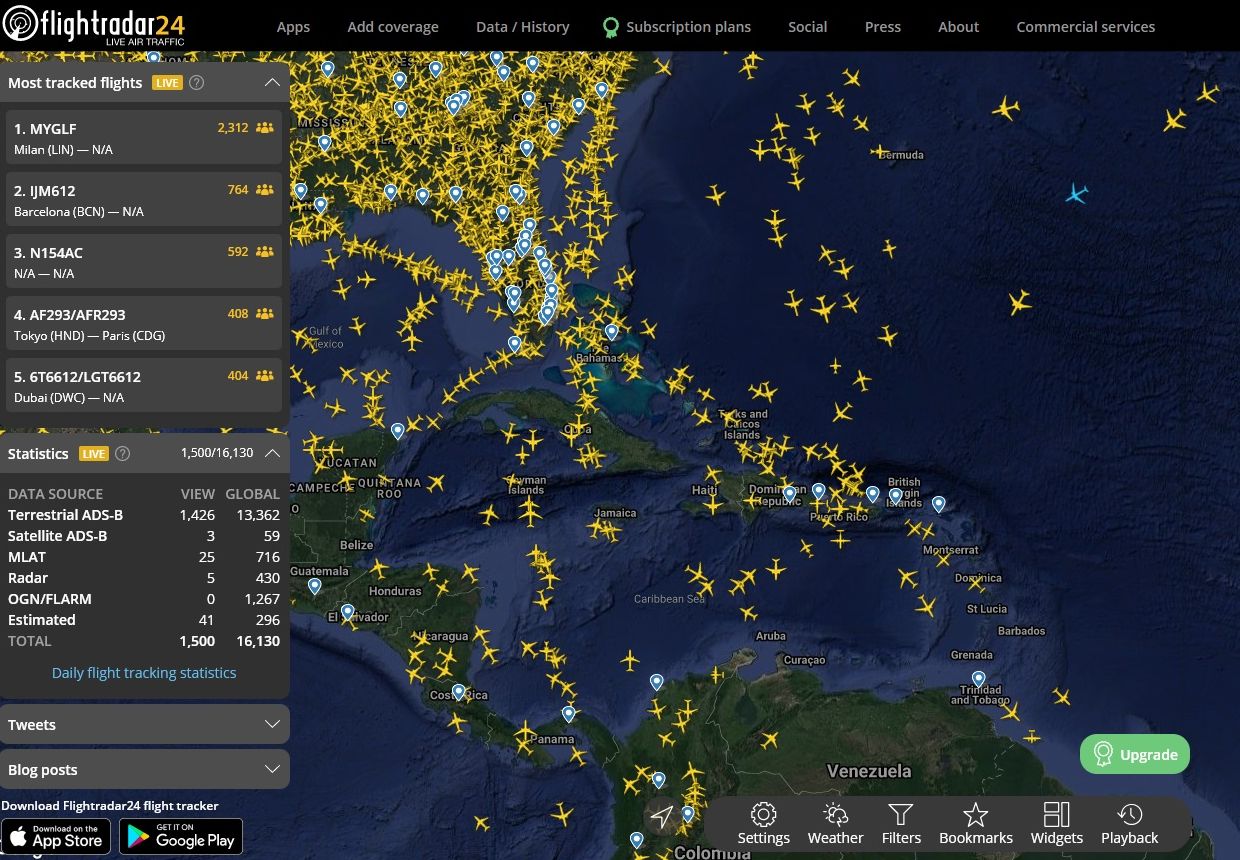Click help icon beside Statistics
This screenshot has height=860, width=1240.
pyautogui.click(x=123, y=453)
